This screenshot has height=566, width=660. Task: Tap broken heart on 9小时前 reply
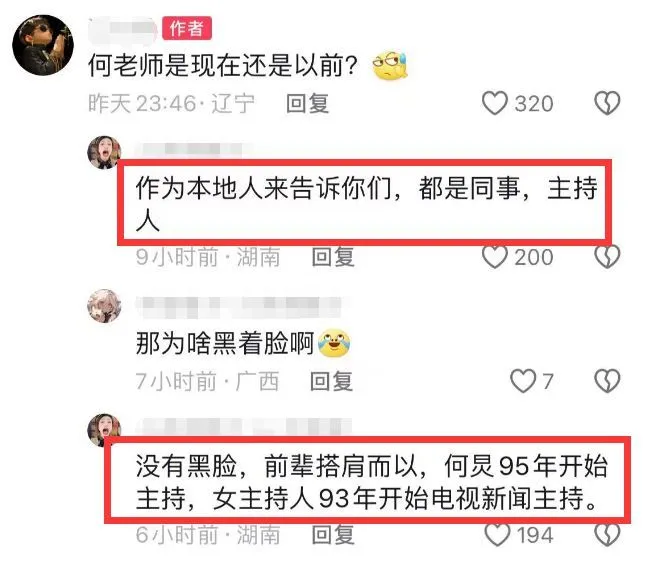click(x=607, y=256)
